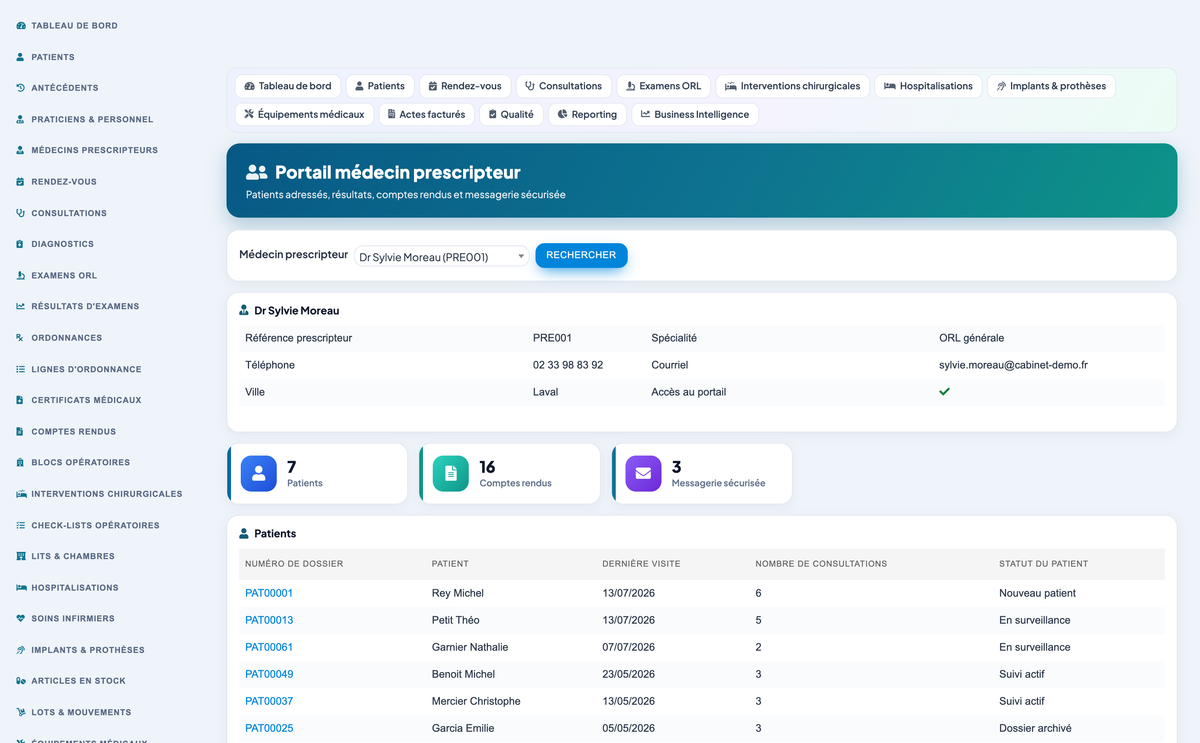Image resolution: width=1200 pixels, height=743 pixels.
Task: Click the purple Messagerie sécurisée envelope icon
Action: (643, 473)
